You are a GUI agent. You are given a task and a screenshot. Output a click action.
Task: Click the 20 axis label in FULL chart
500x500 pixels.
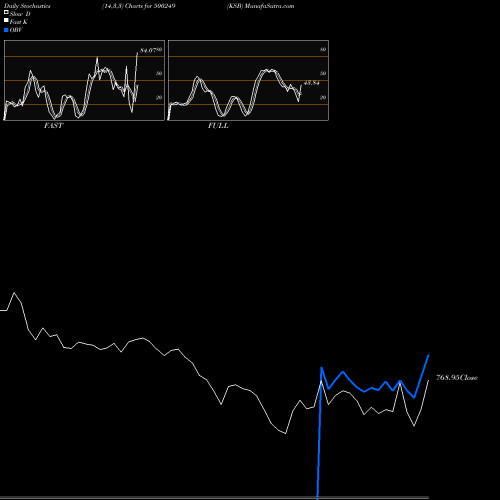[x=323, y=97]
